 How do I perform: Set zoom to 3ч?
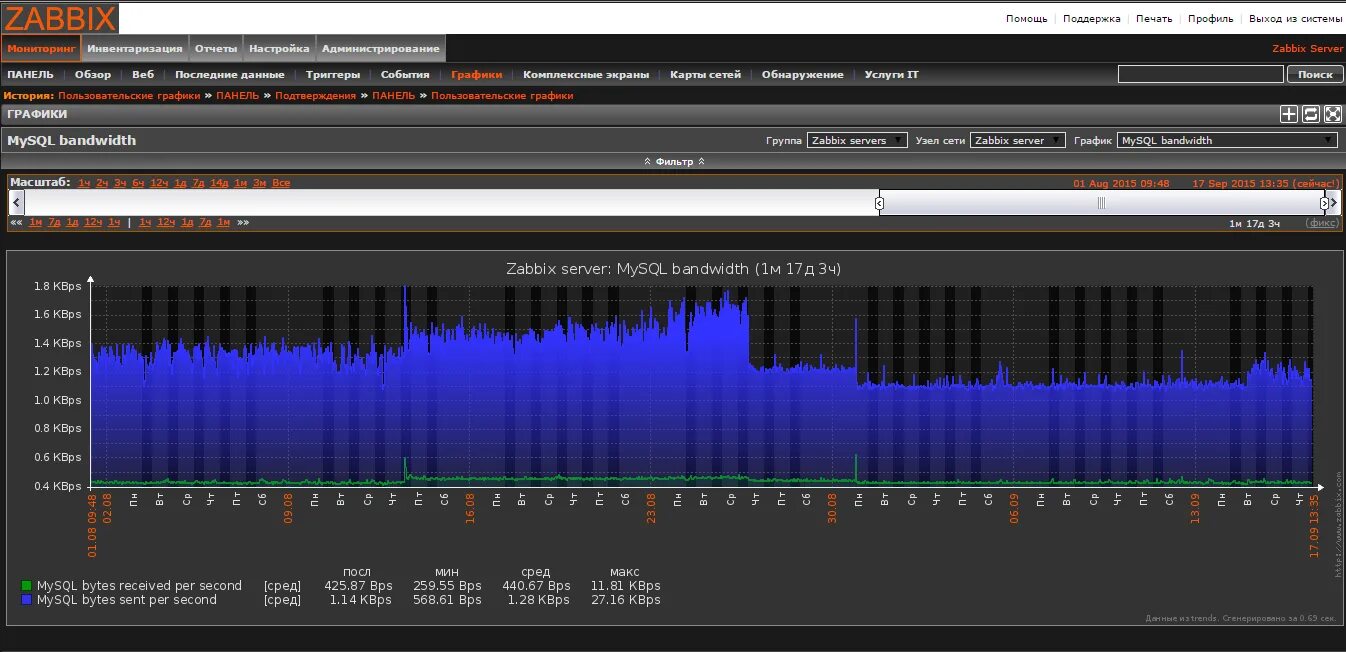click(120, 183)
